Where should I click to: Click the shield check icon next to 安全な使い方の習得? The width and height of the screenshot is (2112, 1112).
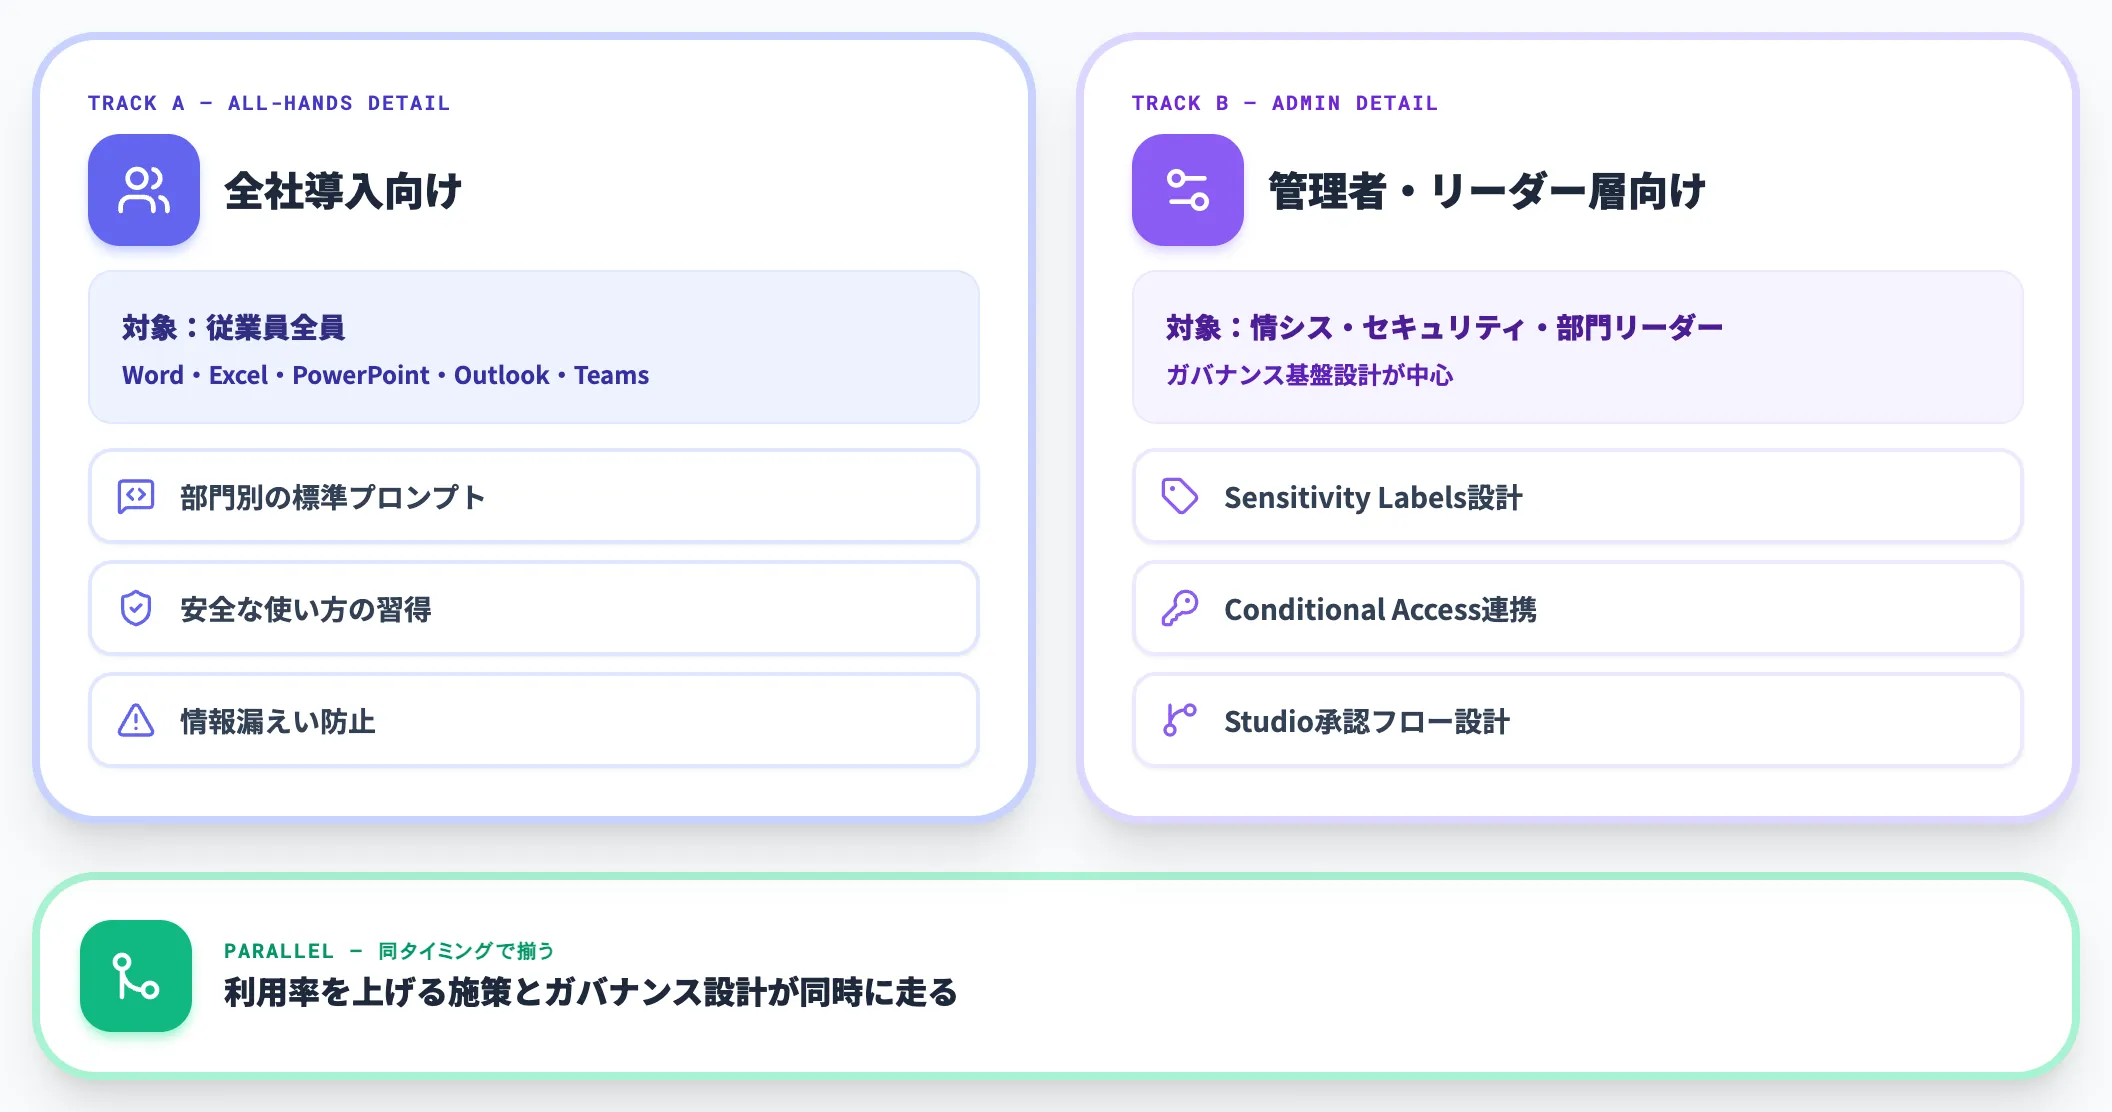136,608
